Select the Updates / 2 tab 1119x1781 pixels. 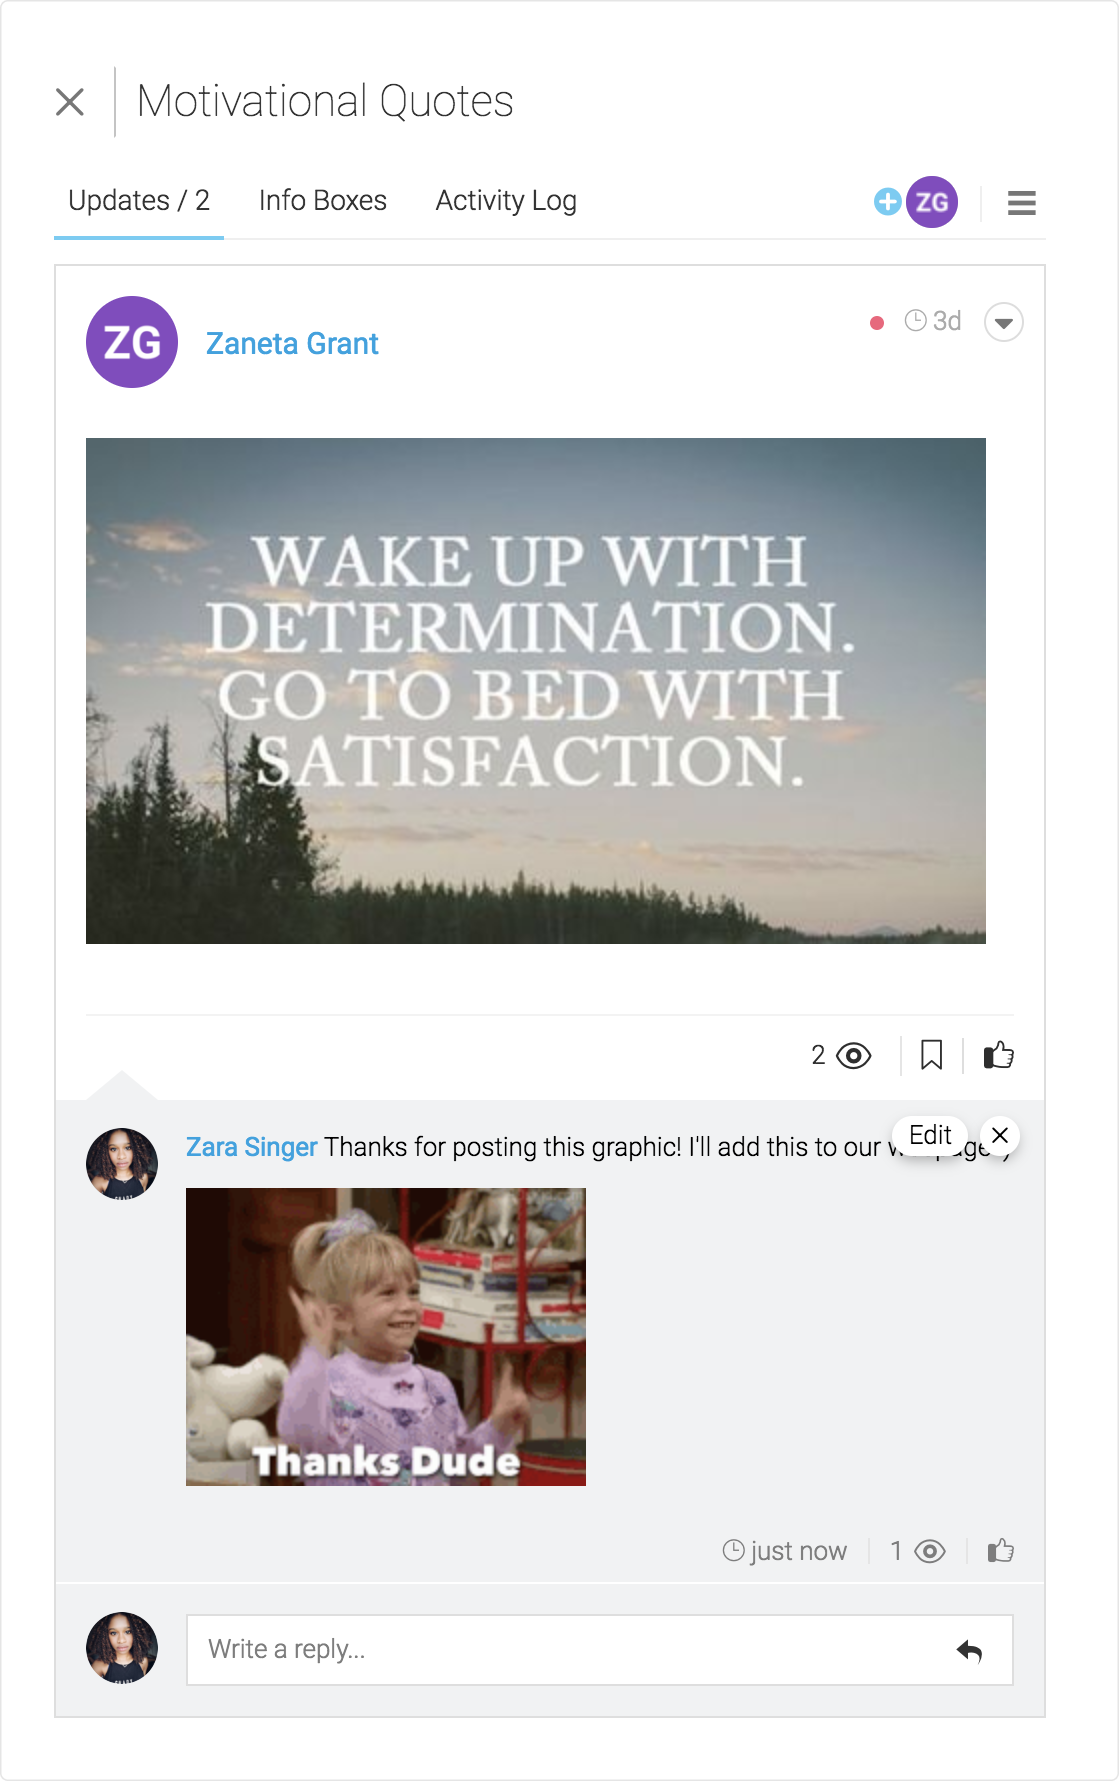139,200
